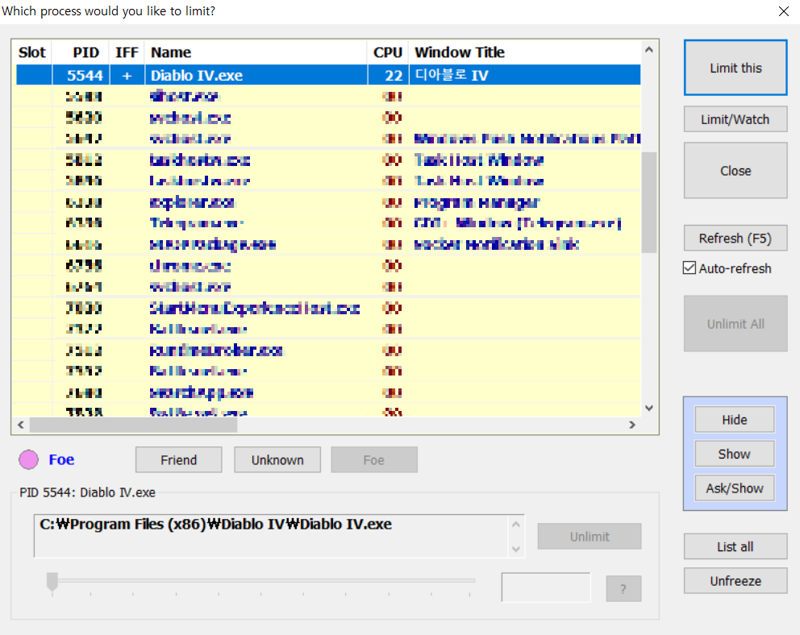The width and height of the screenshot is (800, 635).
Task: Sort the list by the Name column header
Action: click(x=256, y=53)
